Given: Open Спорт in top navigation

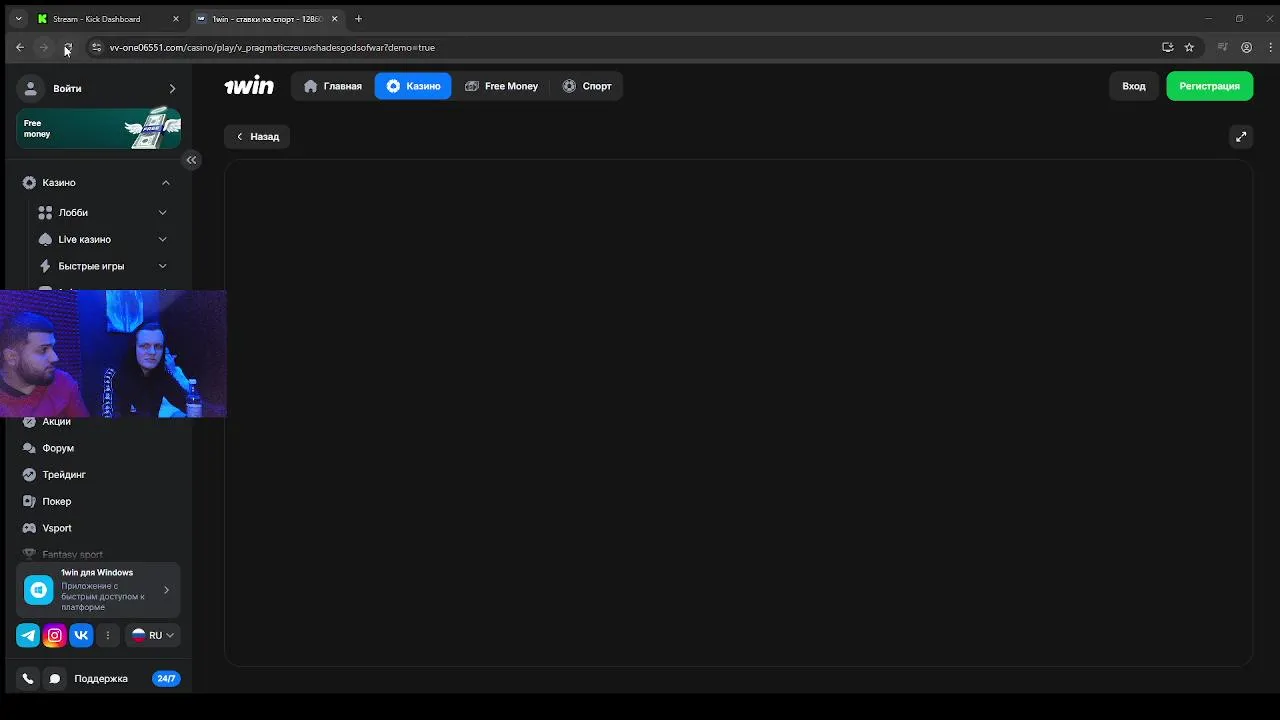Looking at the screenshot, I should [587, 86].
